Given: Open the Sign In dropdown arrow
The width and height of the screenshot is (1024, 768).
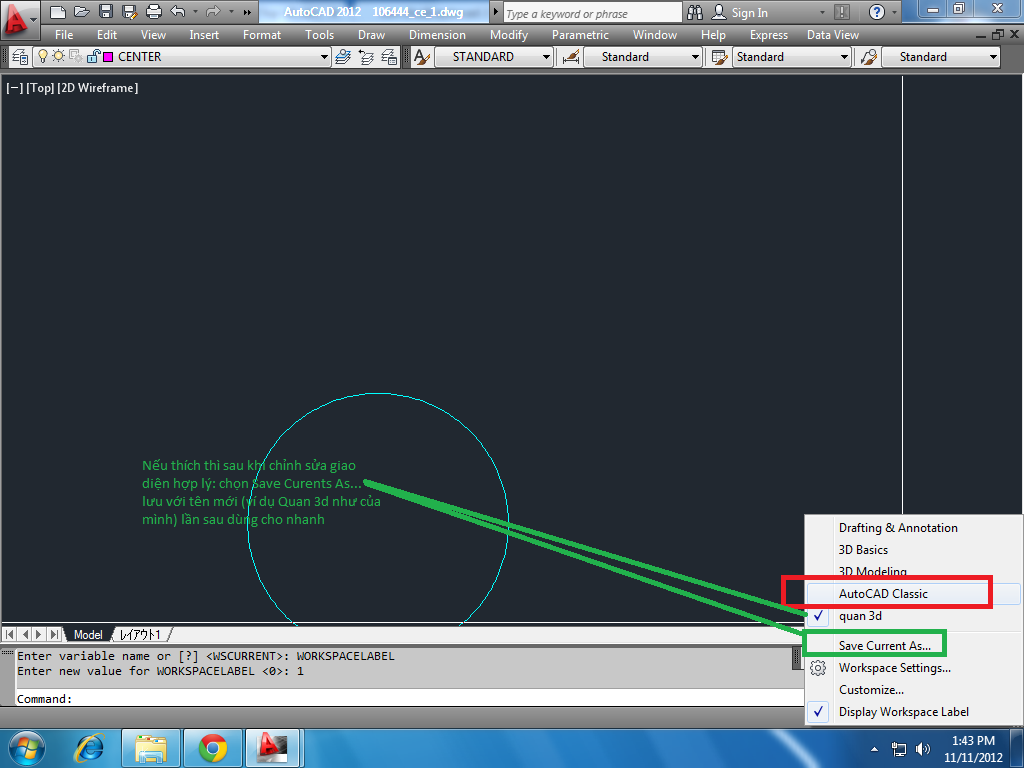Looking at the screenshot, I should tap(822, 12).
